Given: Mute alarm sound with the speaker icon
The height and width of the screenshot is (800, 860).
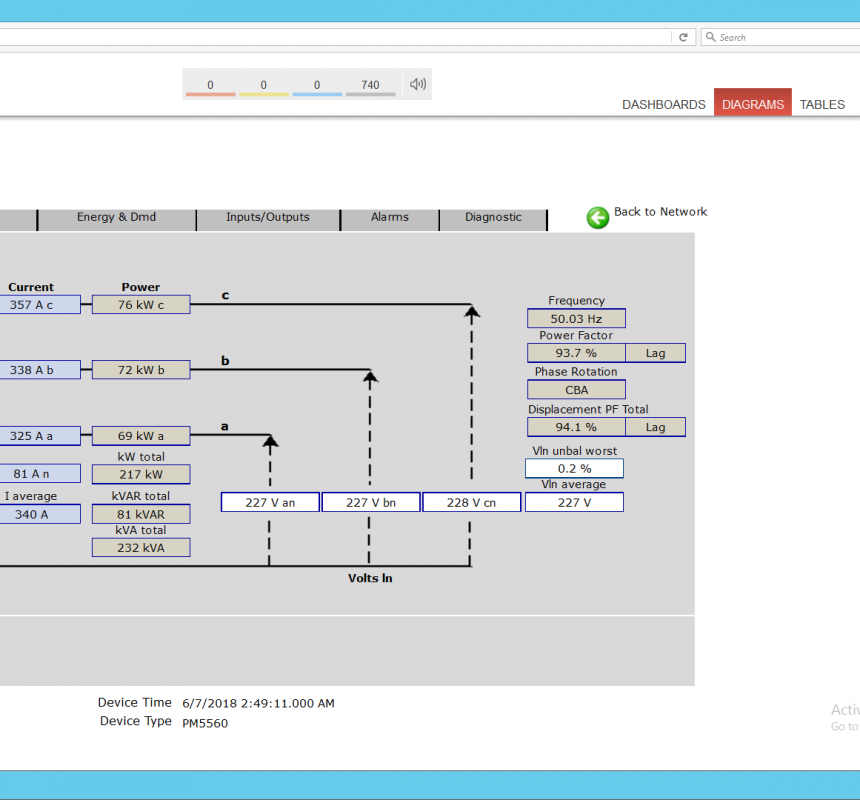Looking at the screenshot, I should tap(417, 84).
